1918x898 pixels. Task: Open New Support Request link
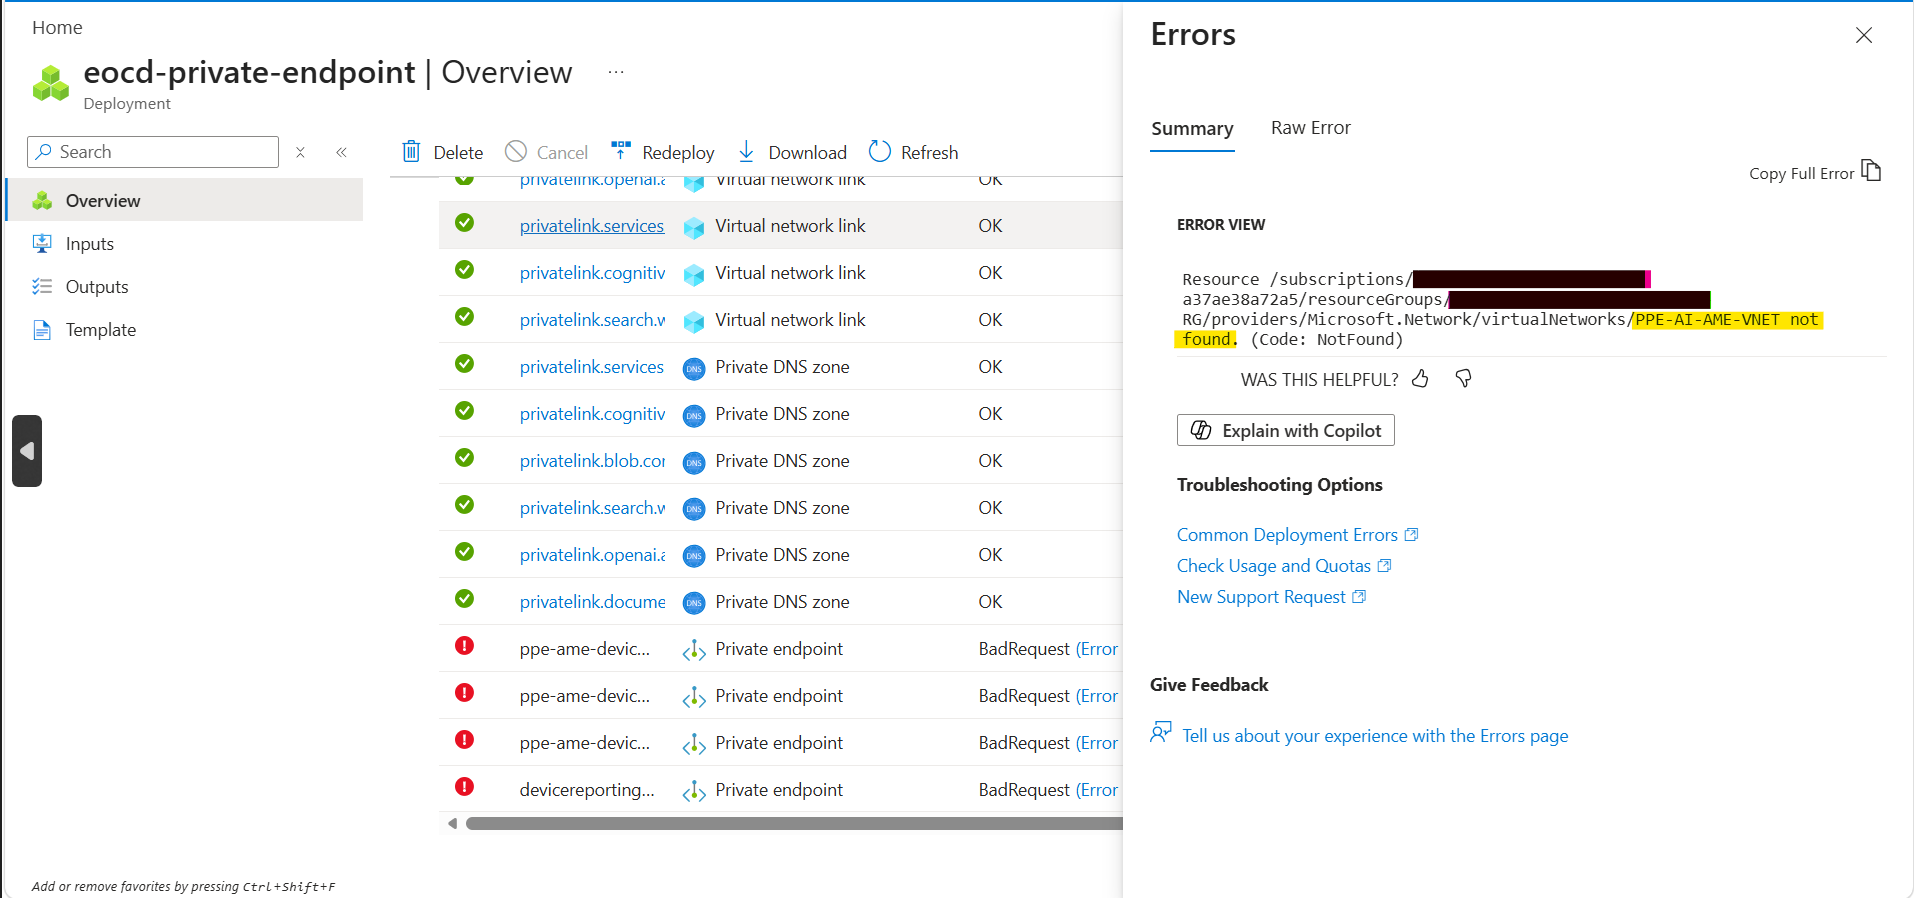pos(1271,597)
